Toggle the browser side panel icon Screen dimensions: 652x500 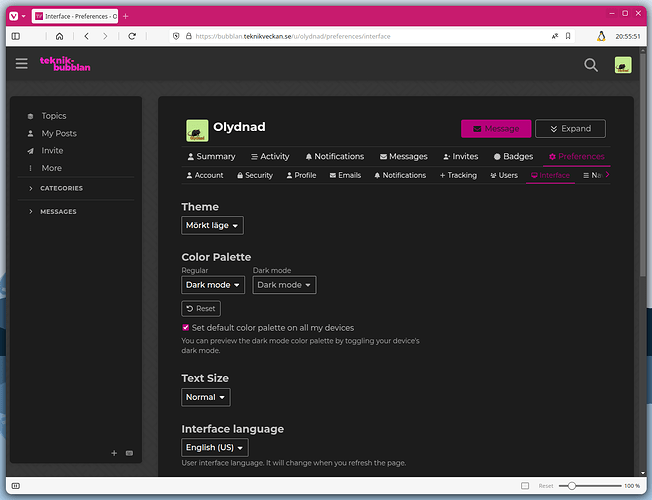pyautogui.click(x=16, y=36)
